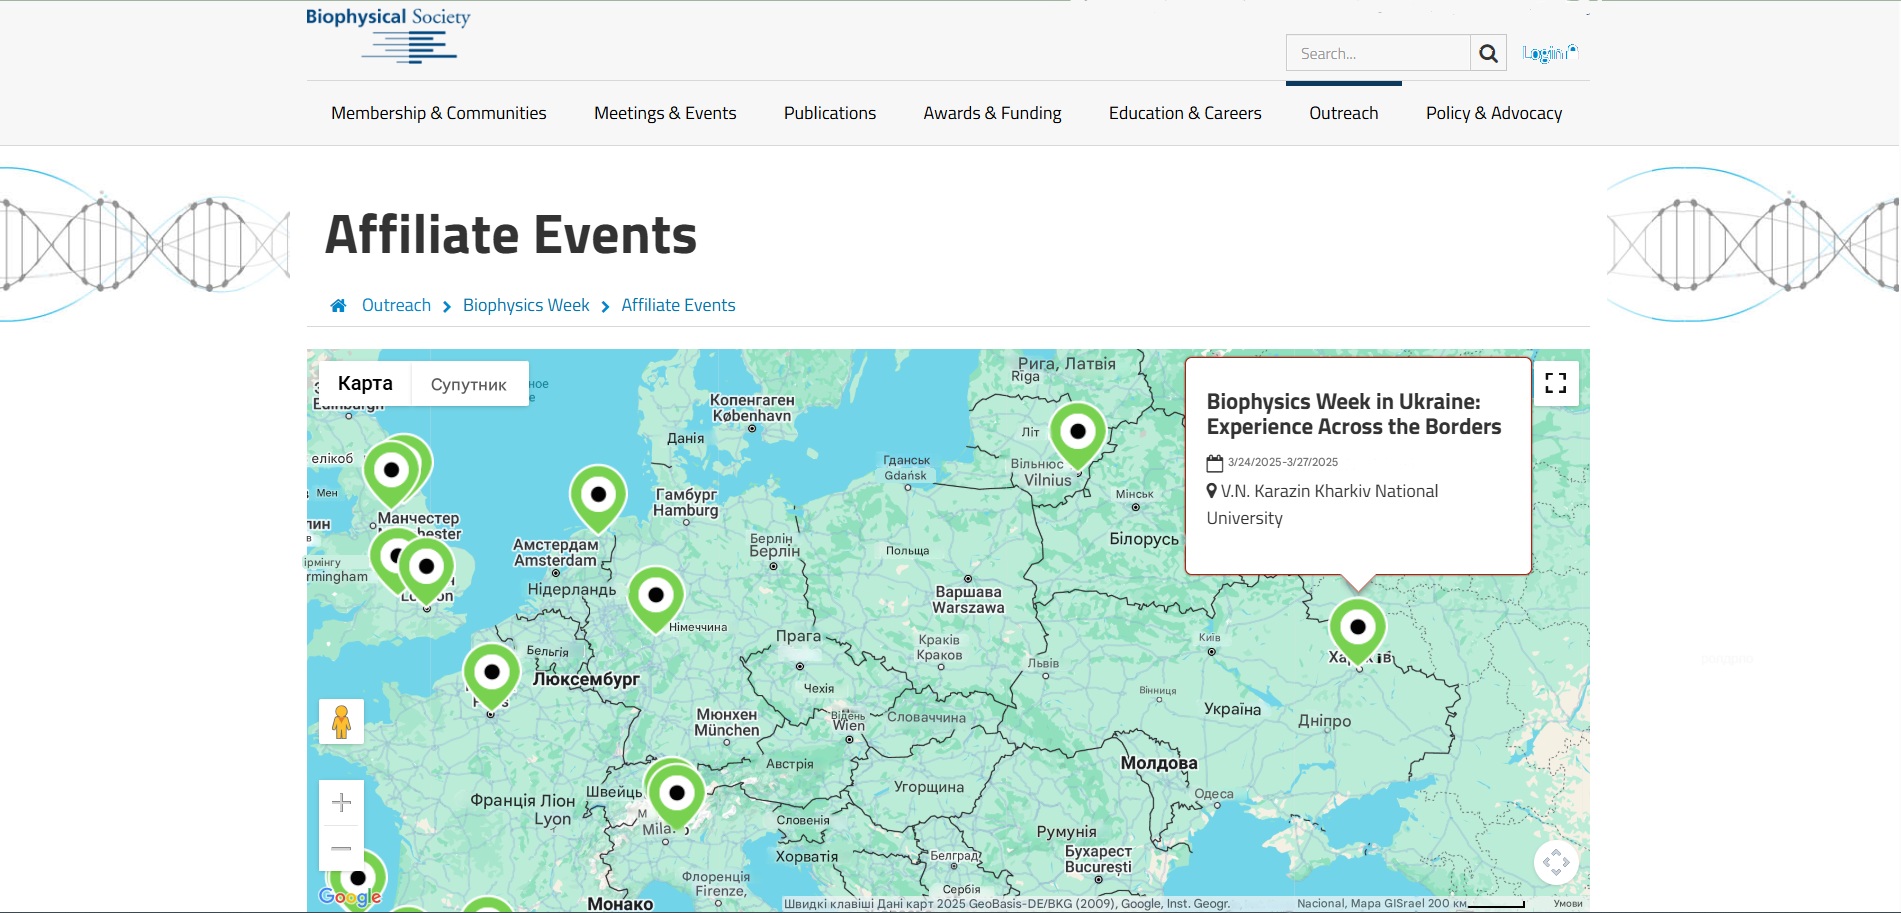The width and height of the screenshot is (1901, 913).
Task: Switch map to Супутник satellite view
Action: (469, 384)
